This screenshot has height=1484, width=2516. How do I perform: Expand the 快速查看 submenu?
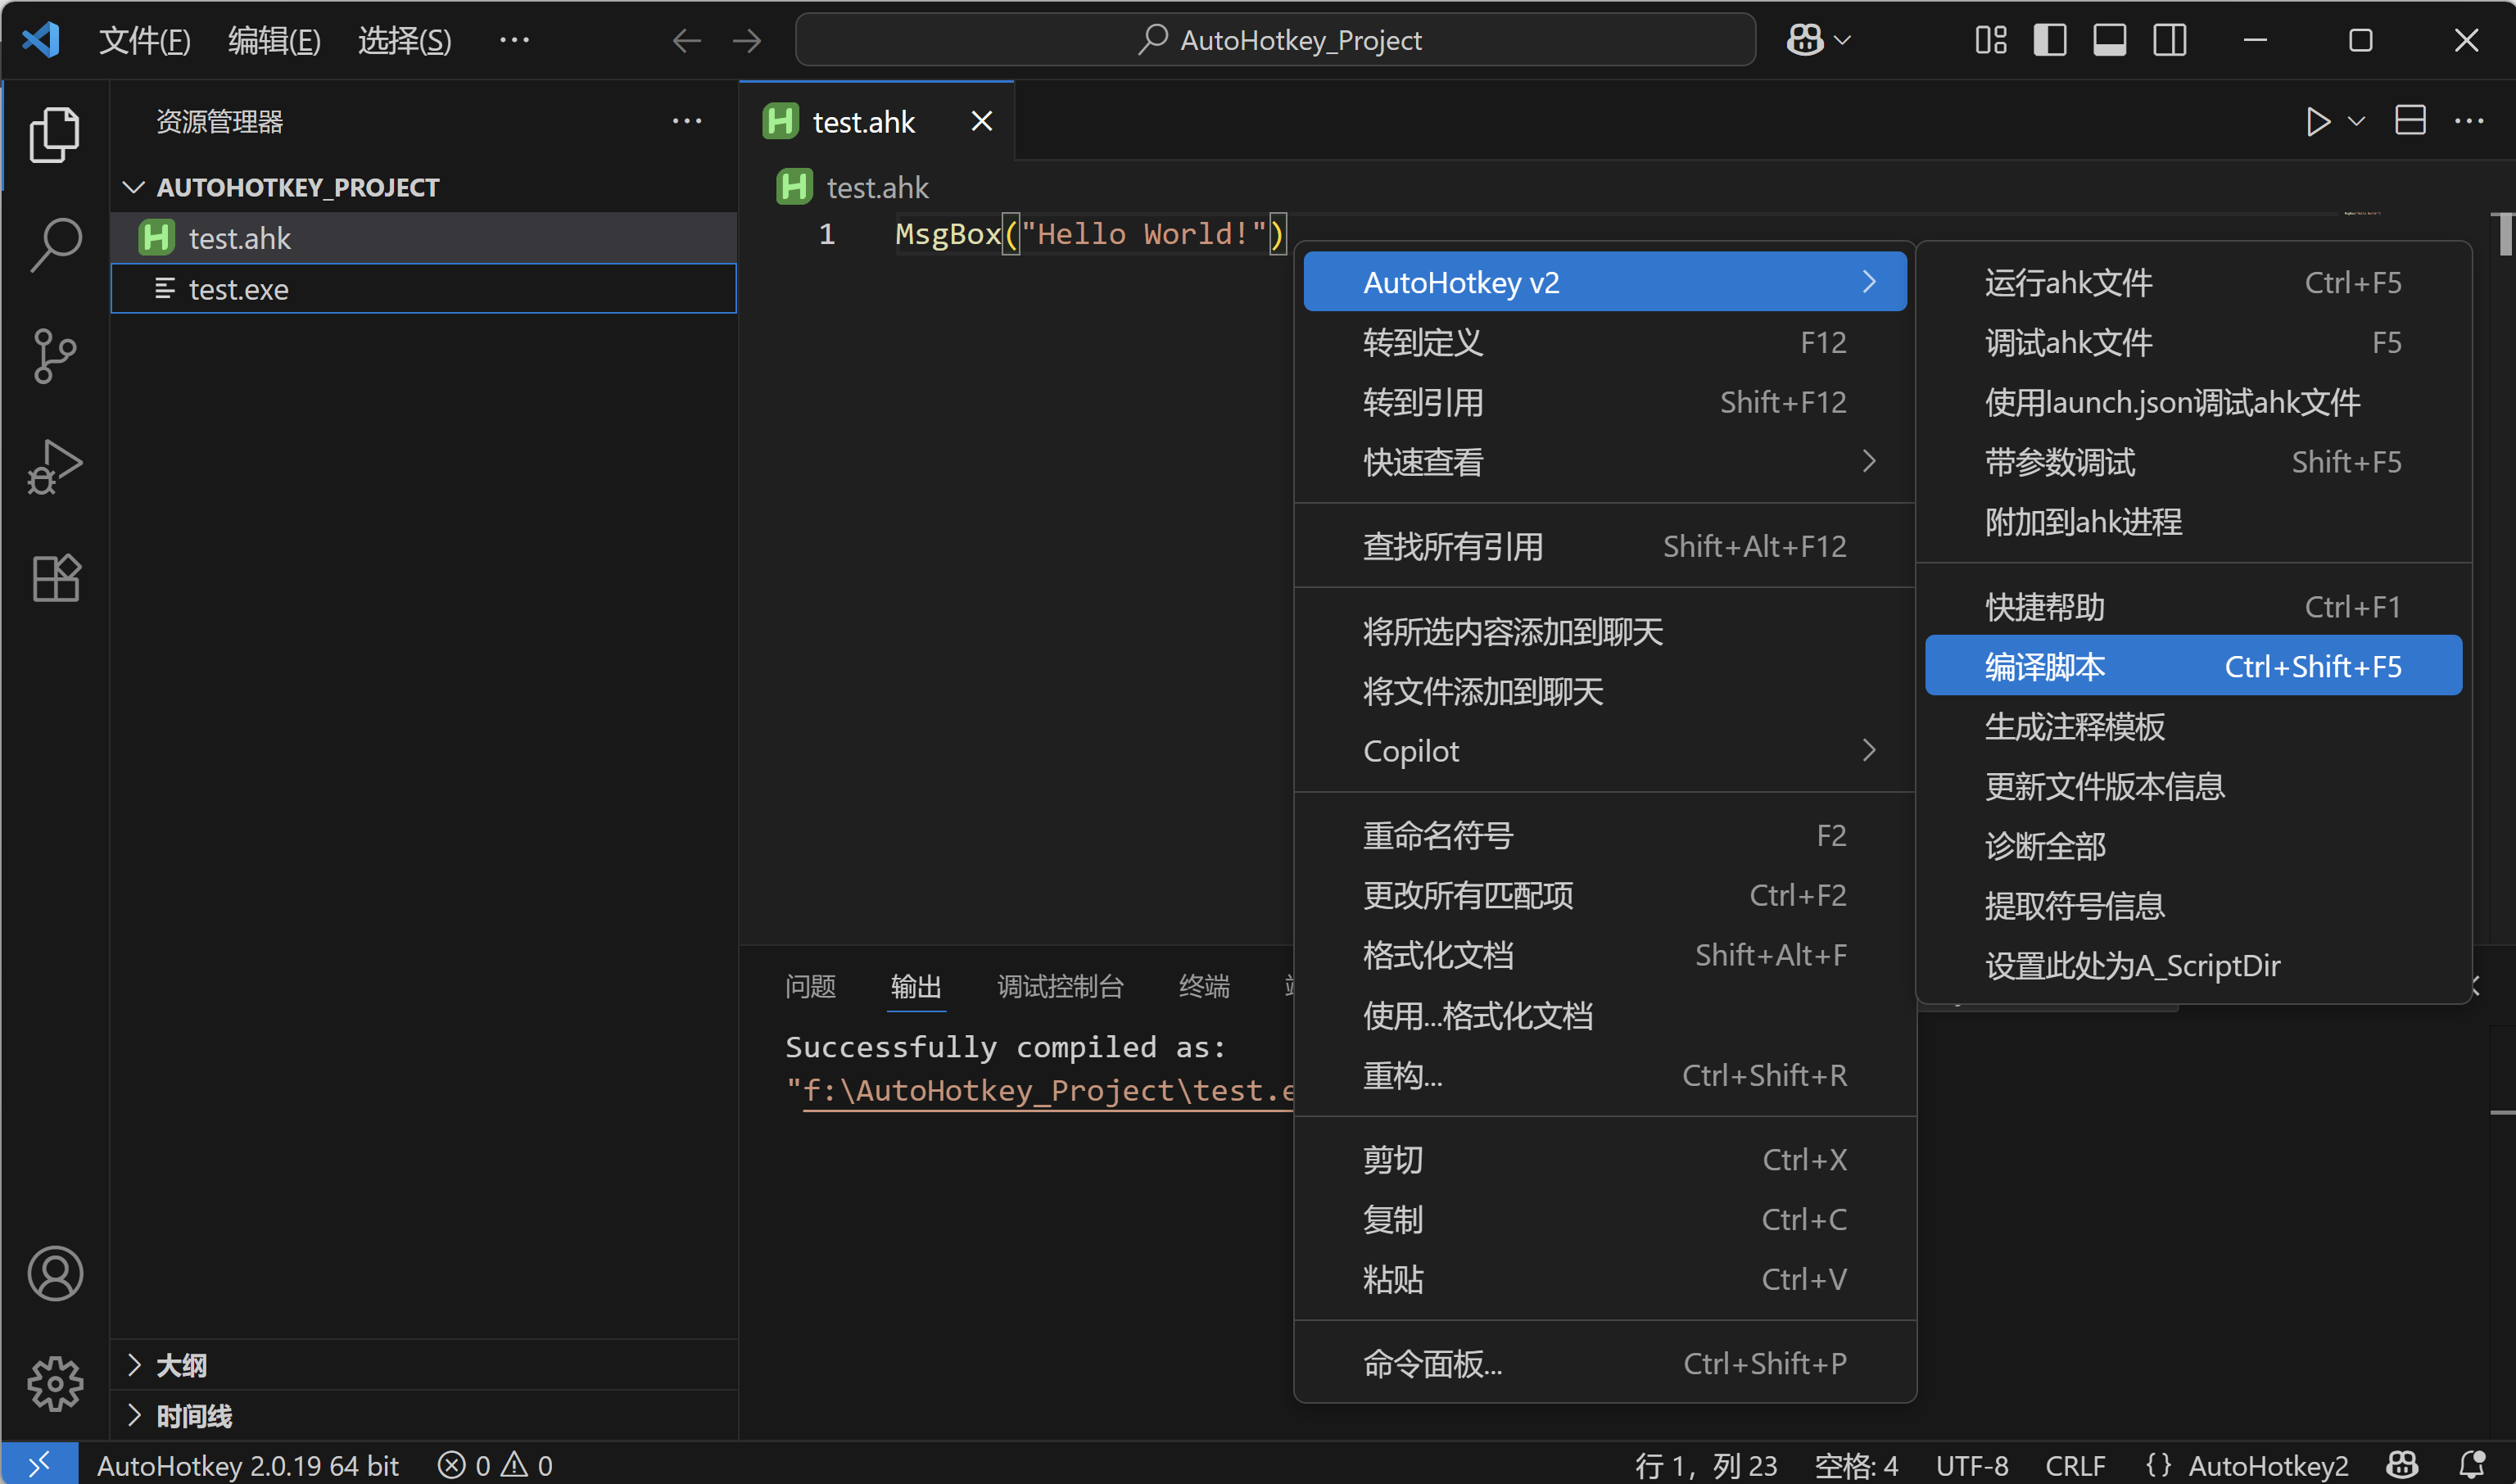(x=1605, y=462)
